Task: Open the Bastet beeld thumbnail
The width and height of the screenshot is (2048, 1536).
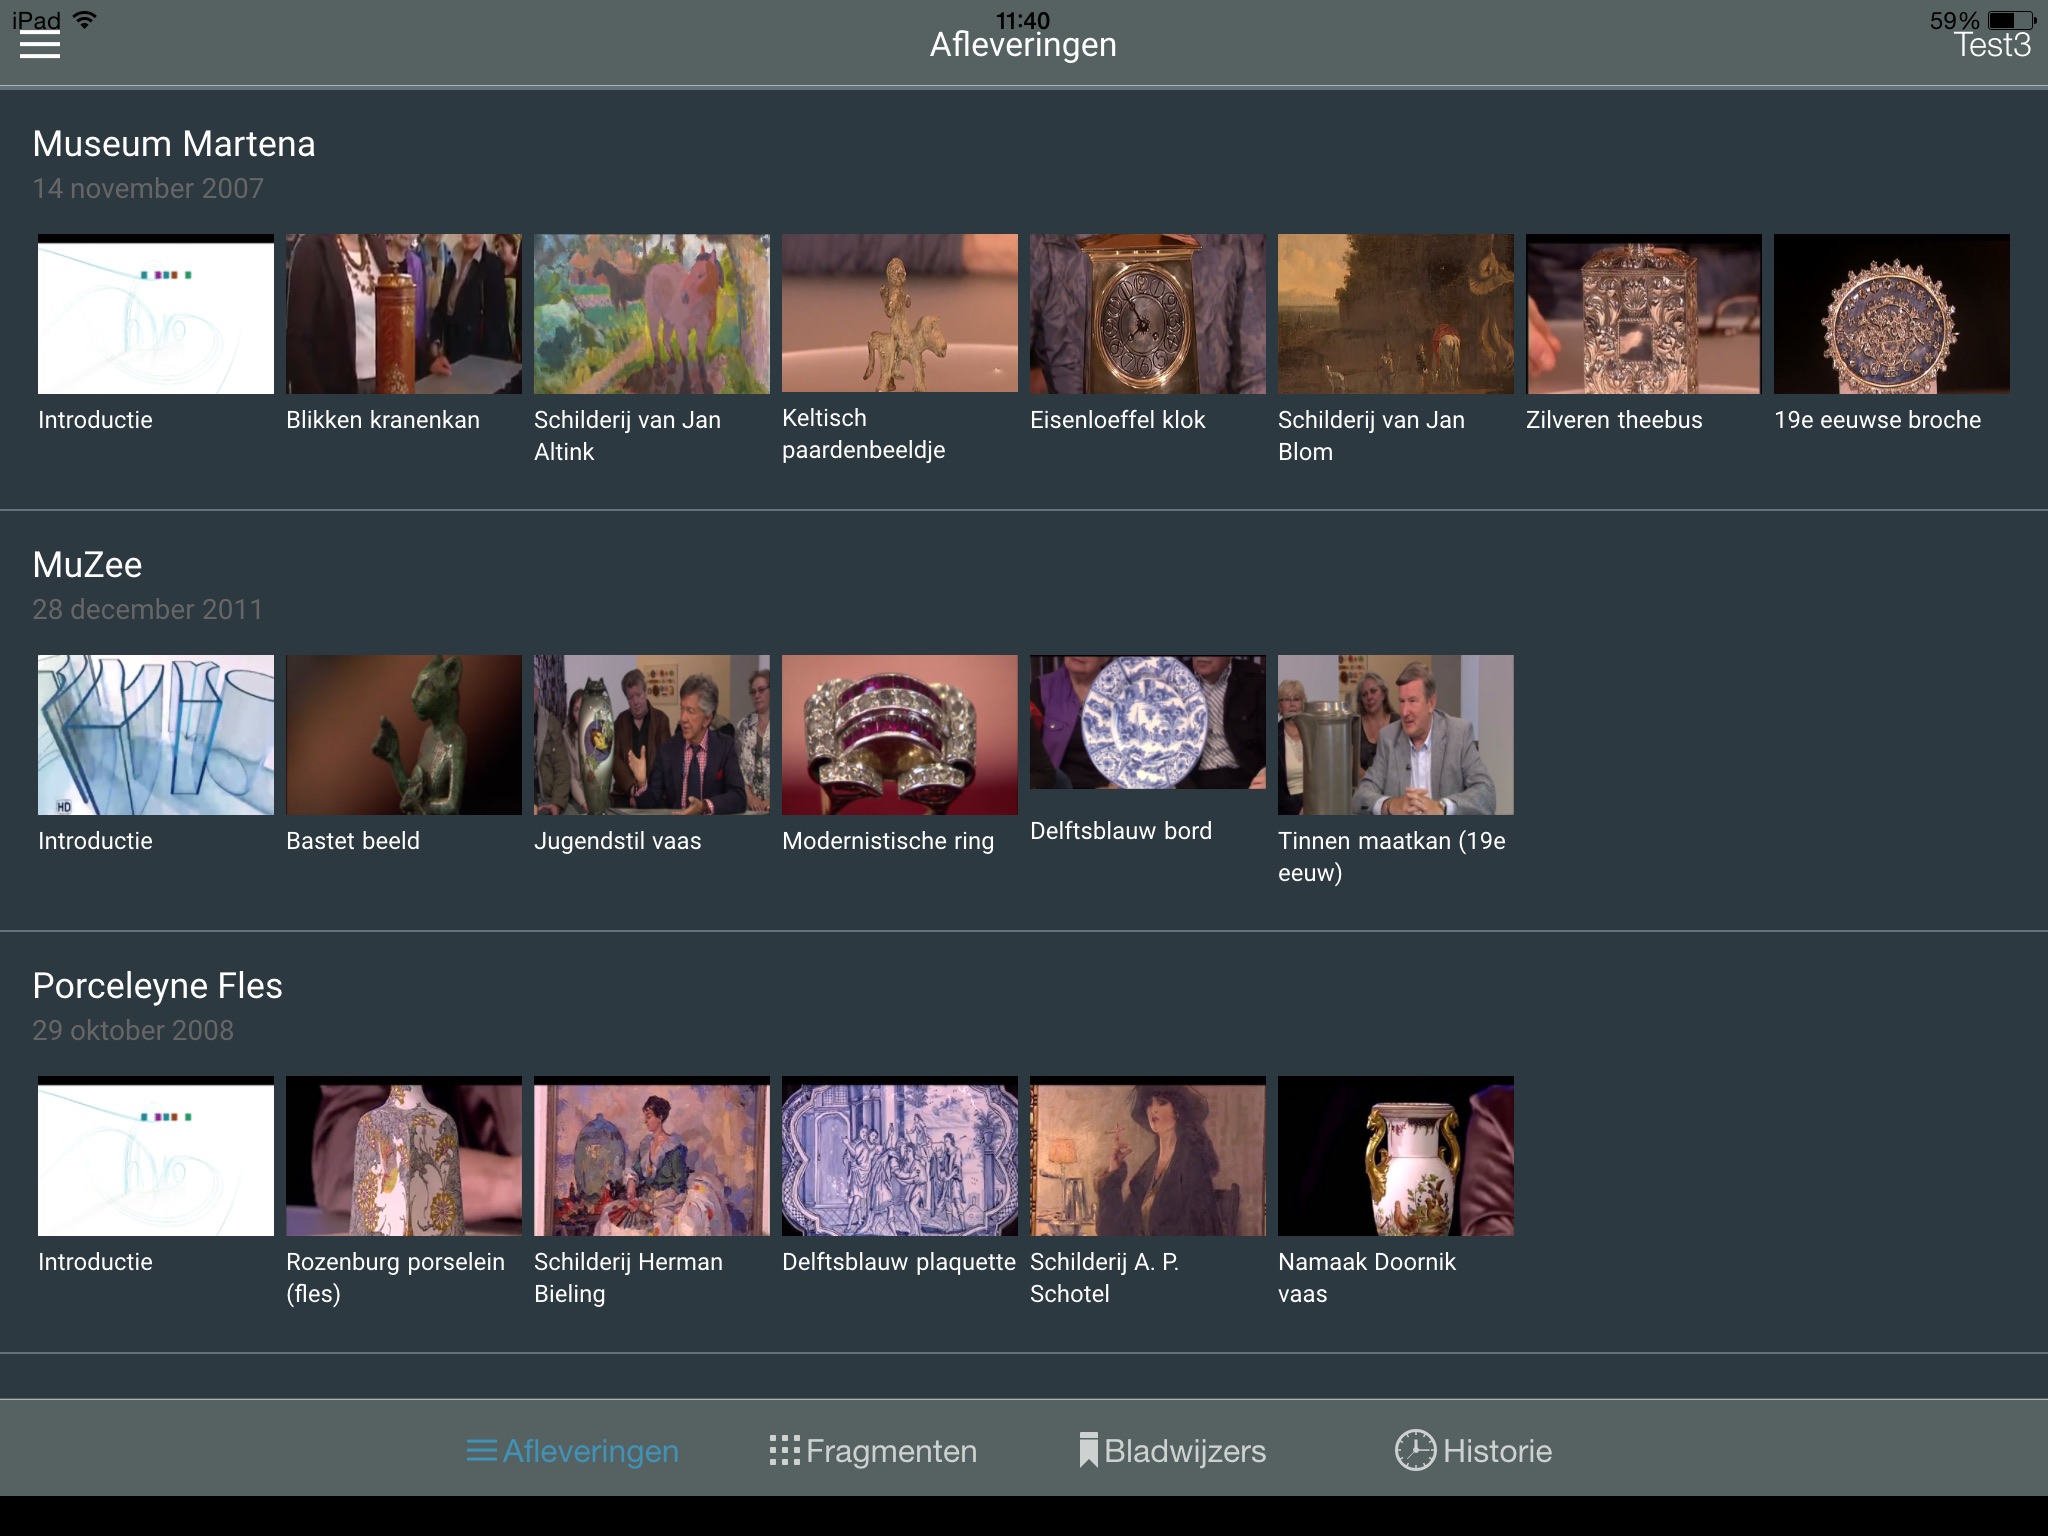Action: pos(404,735)
